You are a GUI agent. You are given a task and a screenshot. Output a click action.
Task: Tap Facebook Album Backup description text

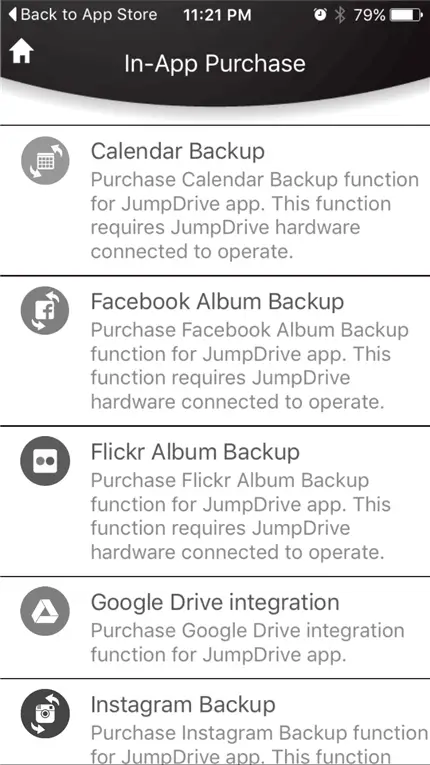(250, 366)
